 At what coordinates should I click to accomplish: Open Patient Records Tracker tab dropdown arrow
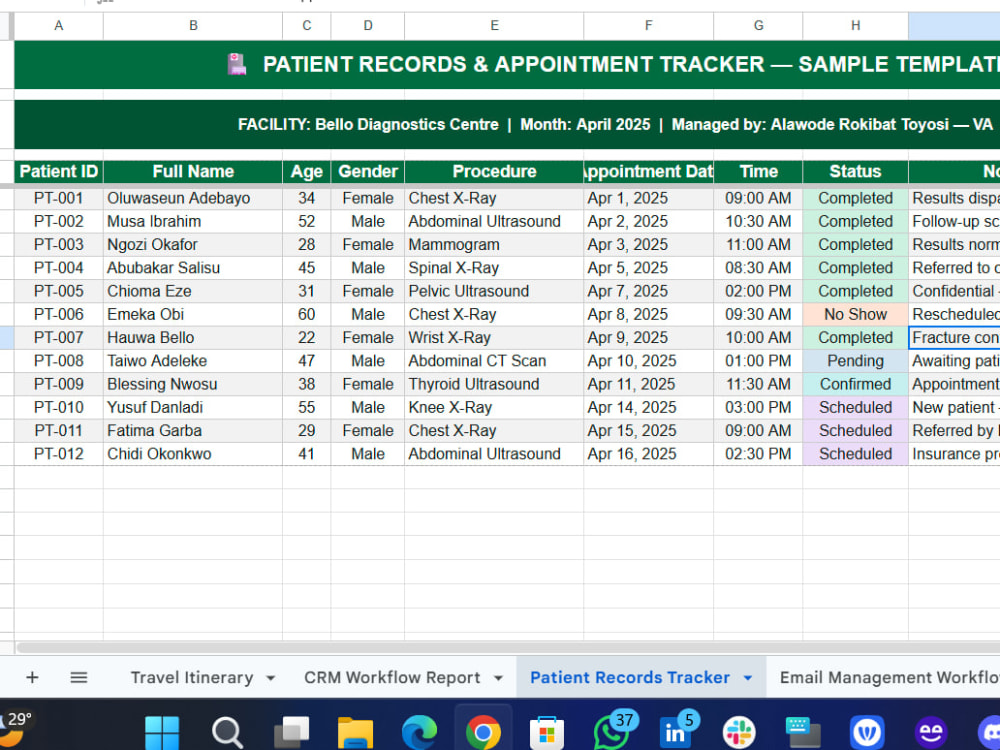tap(747, 678)
